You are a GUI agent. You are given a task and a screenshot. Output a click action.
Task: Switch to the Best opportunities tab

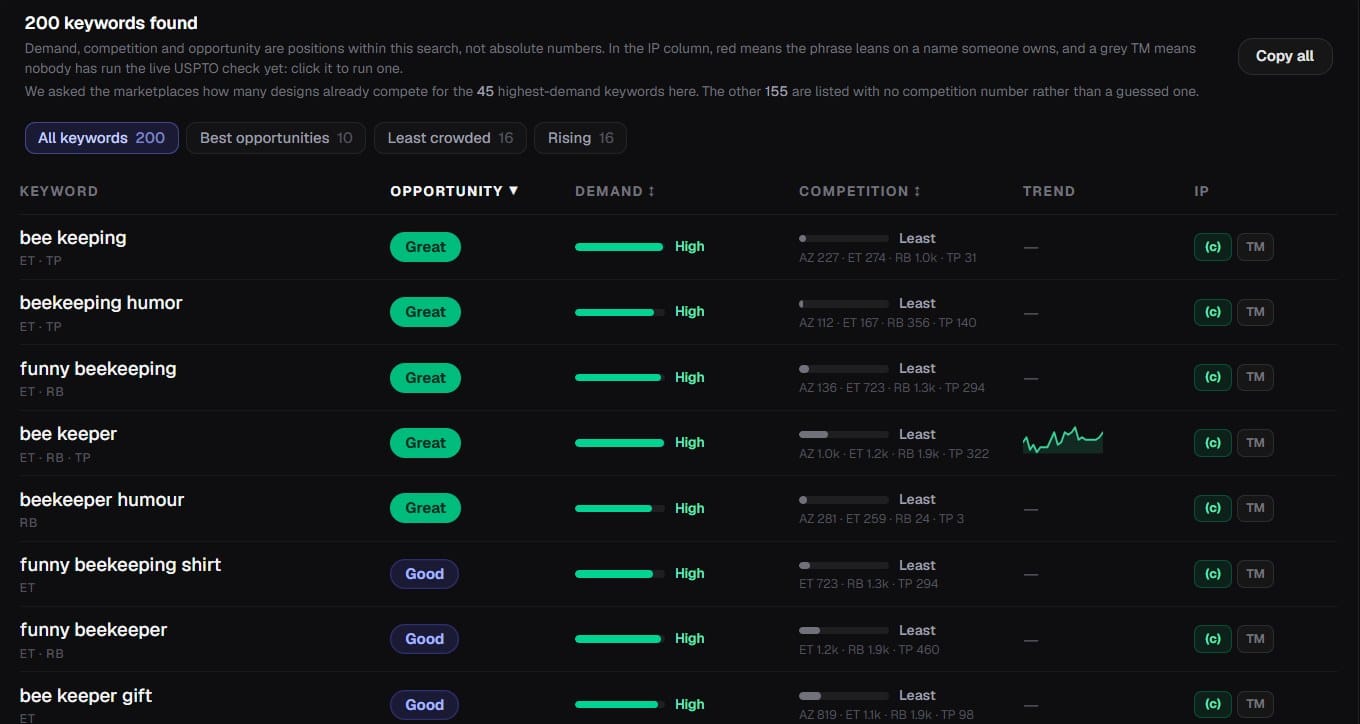pos(276,138)
